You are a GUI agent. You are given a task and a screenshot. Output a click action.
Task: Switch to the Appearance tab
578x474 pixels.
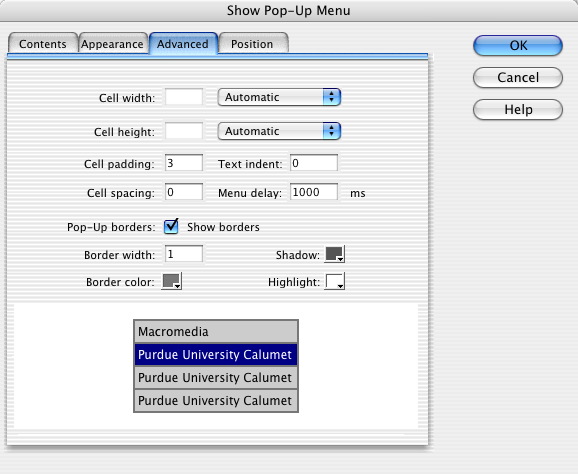[112, 44]
